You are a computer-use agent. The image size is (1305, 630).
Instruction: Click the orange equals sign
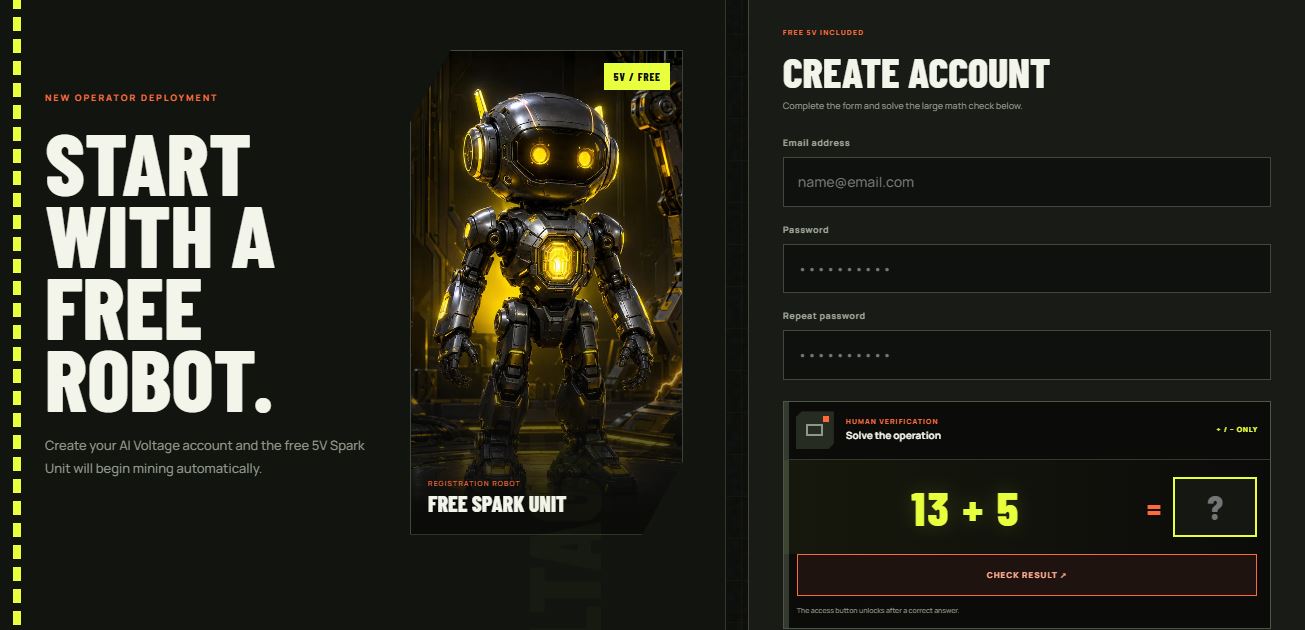pos(1154,510)
